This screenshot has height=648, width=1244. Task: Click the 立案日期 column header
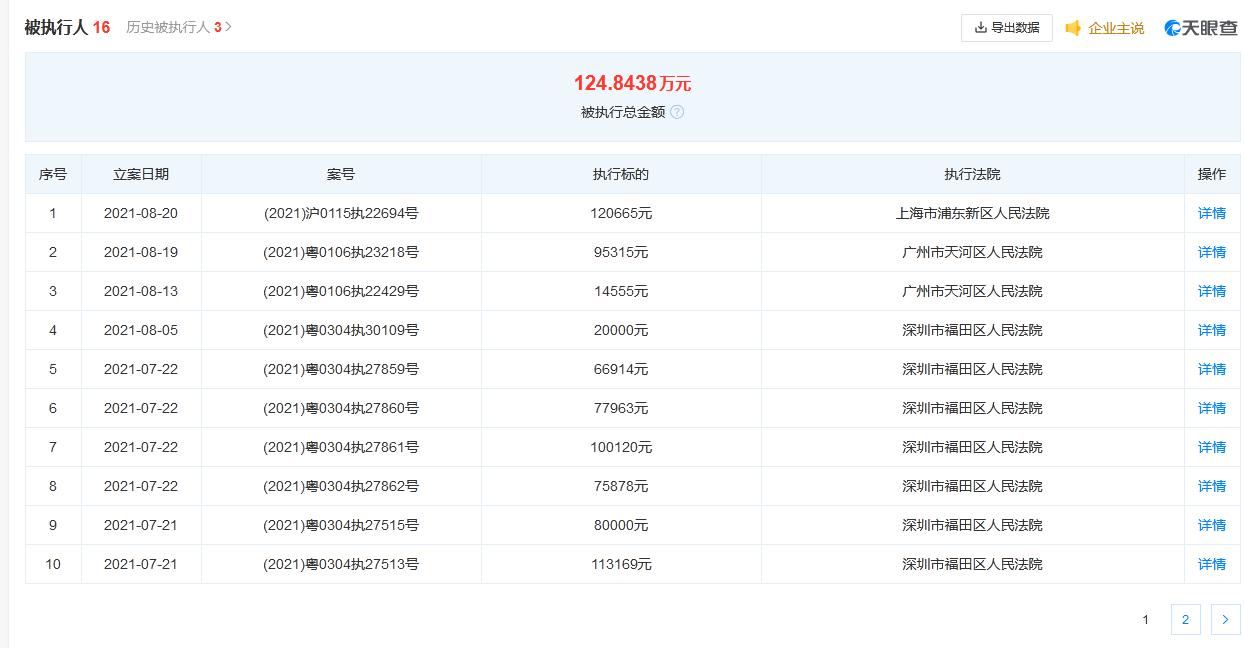pyautogui.click(x=141, y=174)
